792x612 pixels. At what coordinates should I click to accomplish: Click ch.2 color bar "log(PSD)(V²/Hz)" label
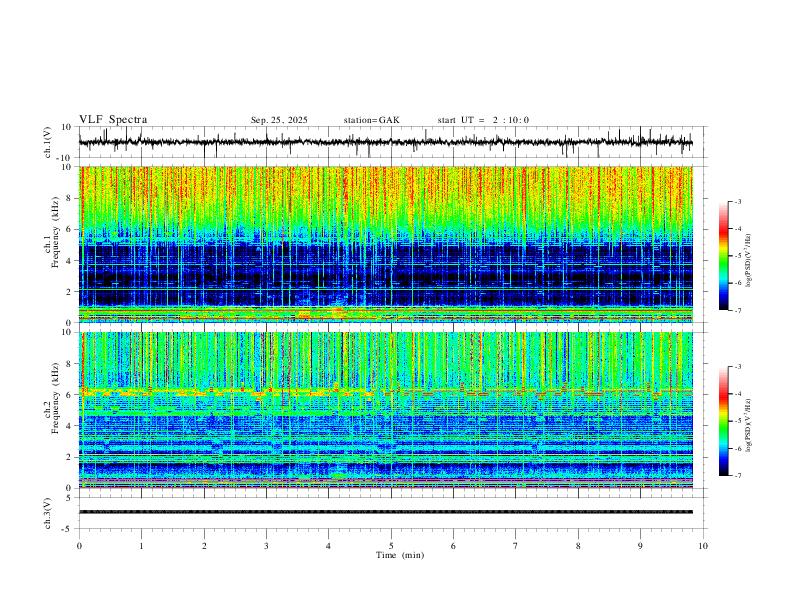(x=749, y=425)
